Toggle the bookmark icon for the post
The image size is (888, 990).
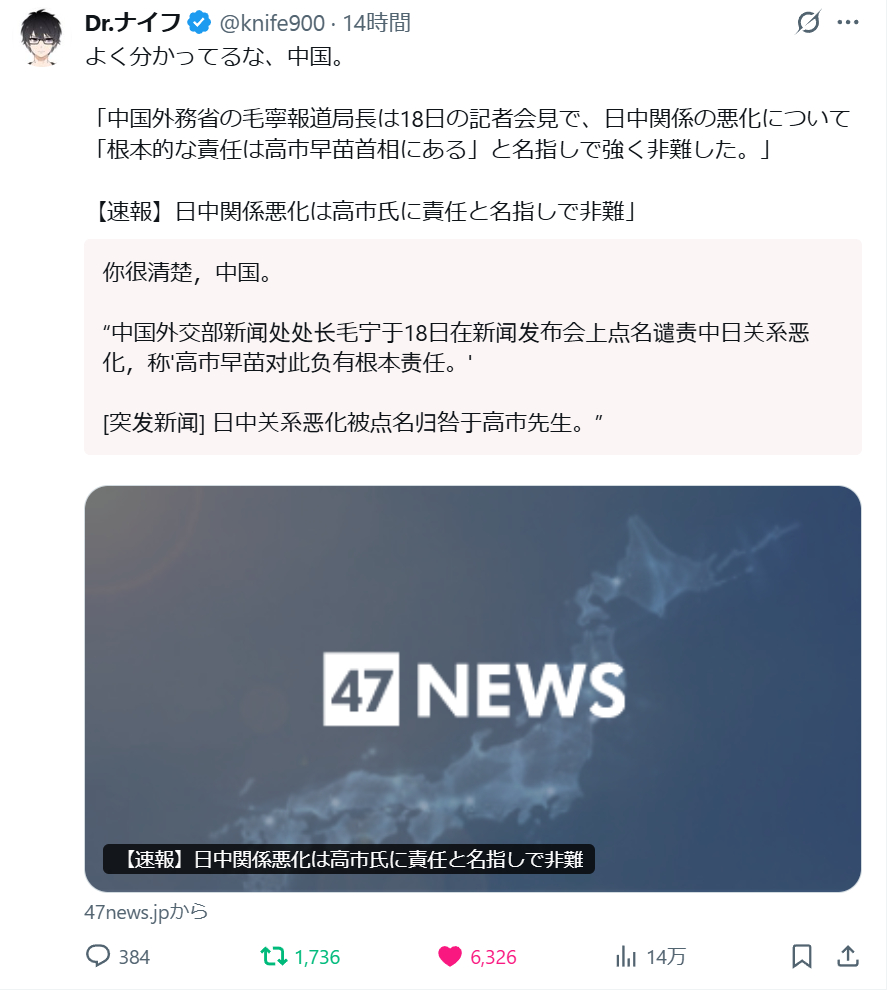(x=801, y=956)
